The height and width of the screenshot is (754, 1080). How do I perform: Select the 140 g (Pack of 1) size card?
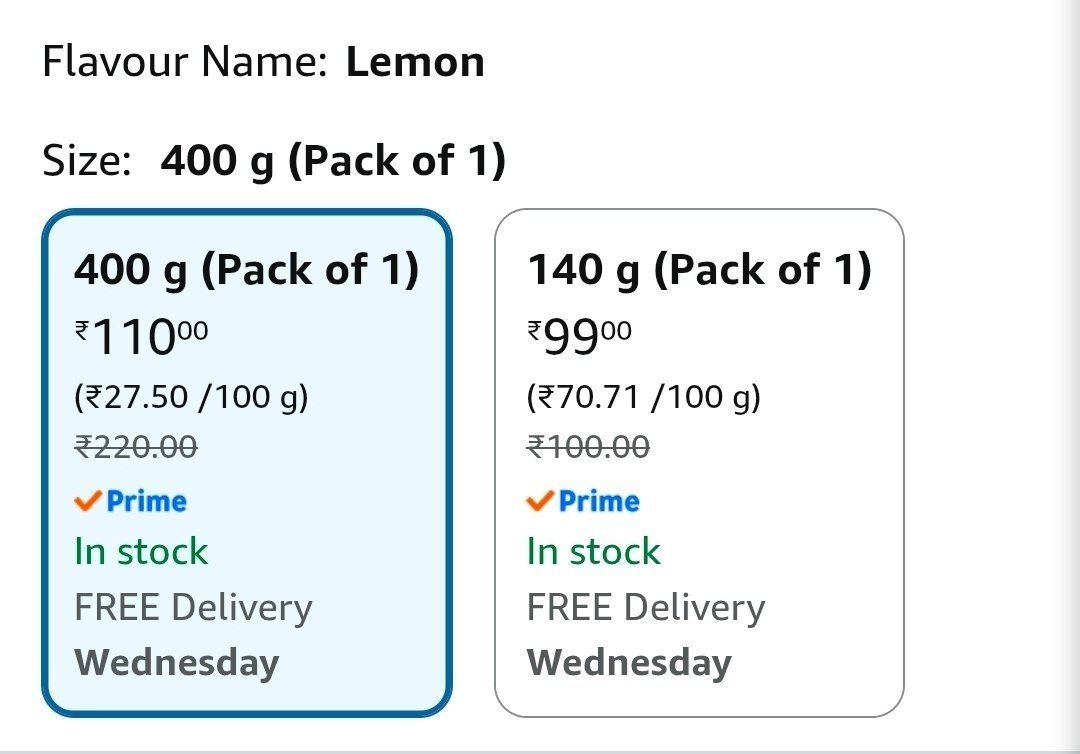coord(699,463)
